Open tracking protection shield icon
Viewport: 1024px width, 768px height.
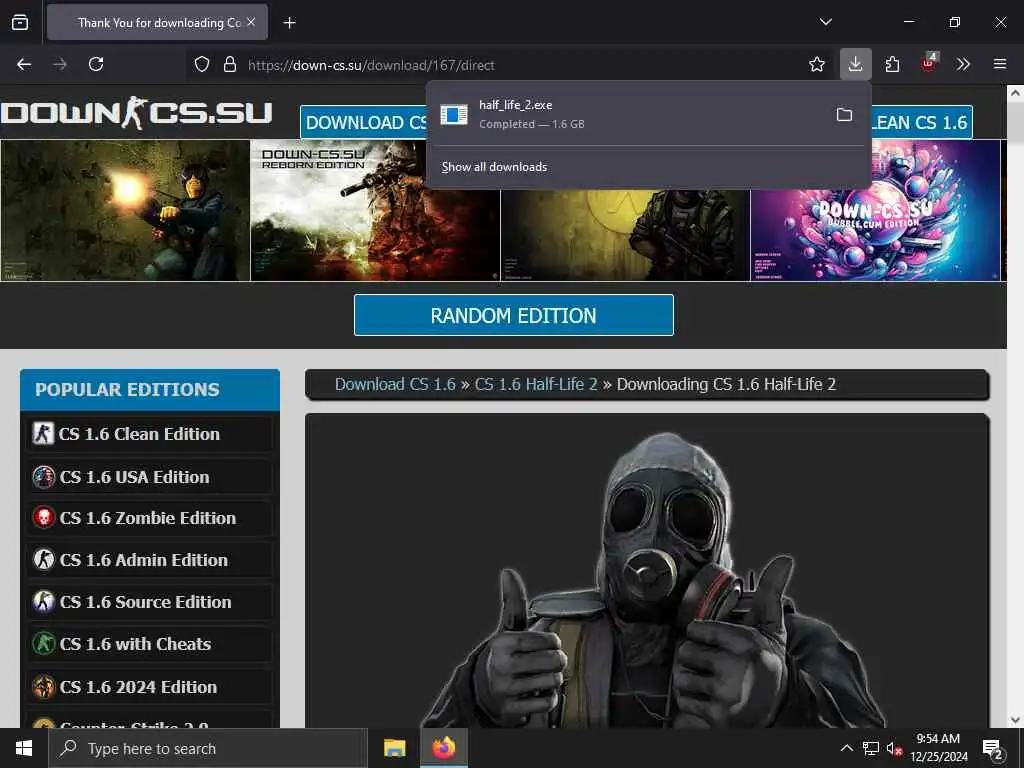202,64
